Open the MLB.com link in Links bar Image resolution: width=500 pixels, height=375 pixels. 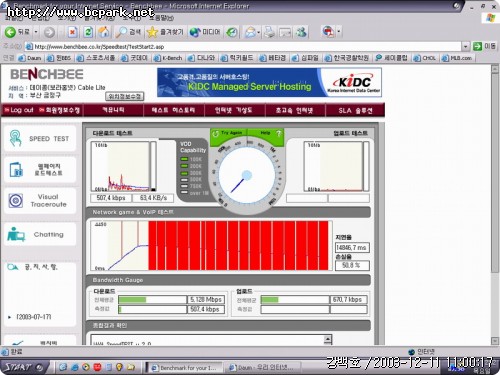[457, 58]
